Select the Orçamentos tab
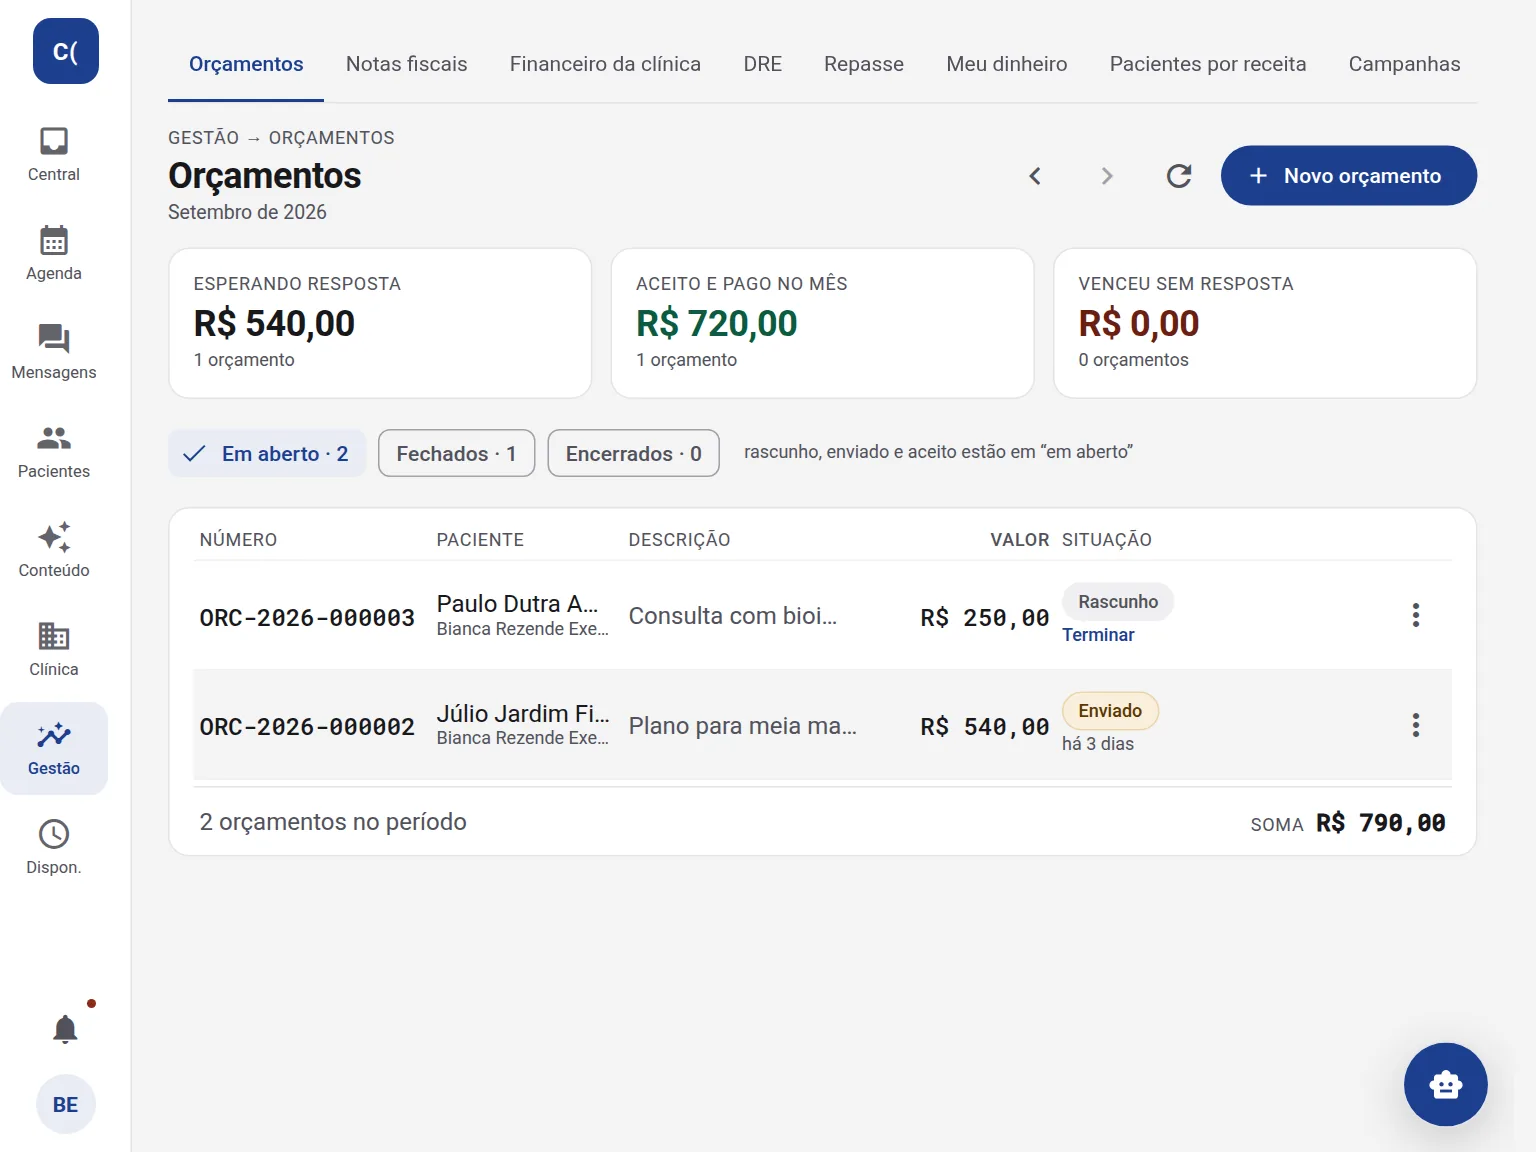The height and width of the screenshot is (1152, 1536). 246,64
